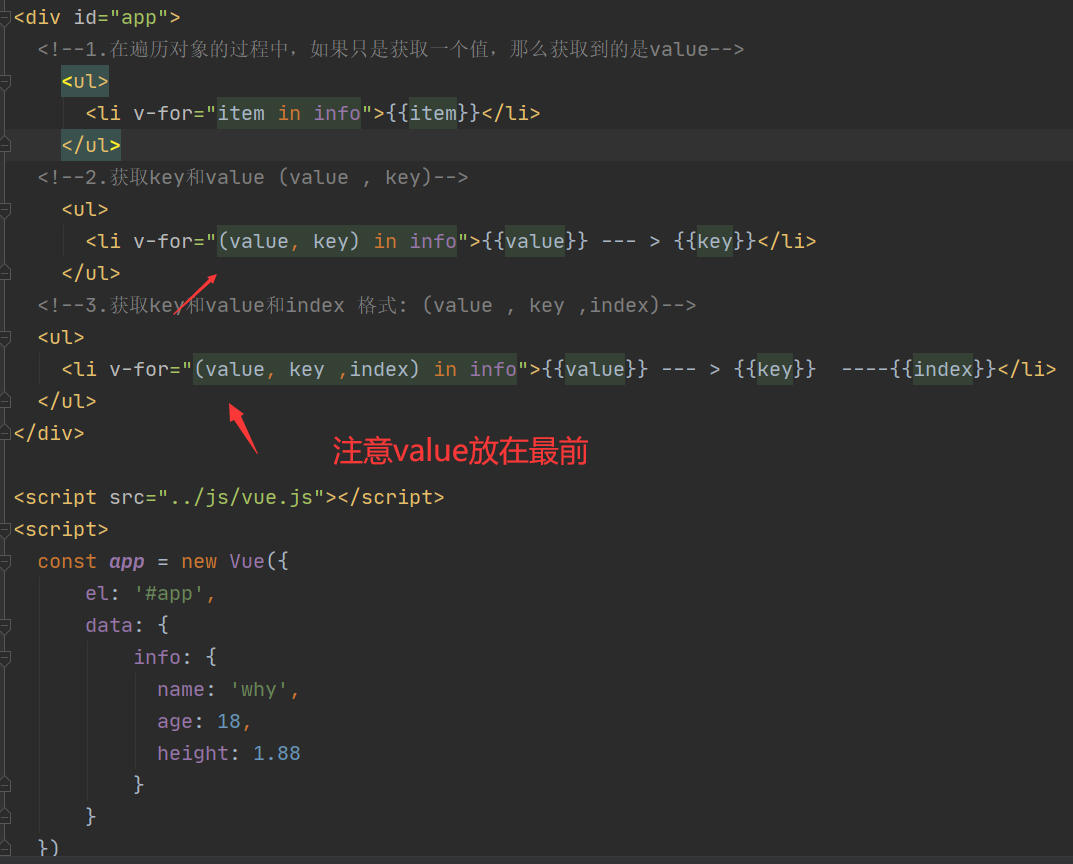Click the "../js/vue.js" script source path
1073x864 pixels.
241,497
